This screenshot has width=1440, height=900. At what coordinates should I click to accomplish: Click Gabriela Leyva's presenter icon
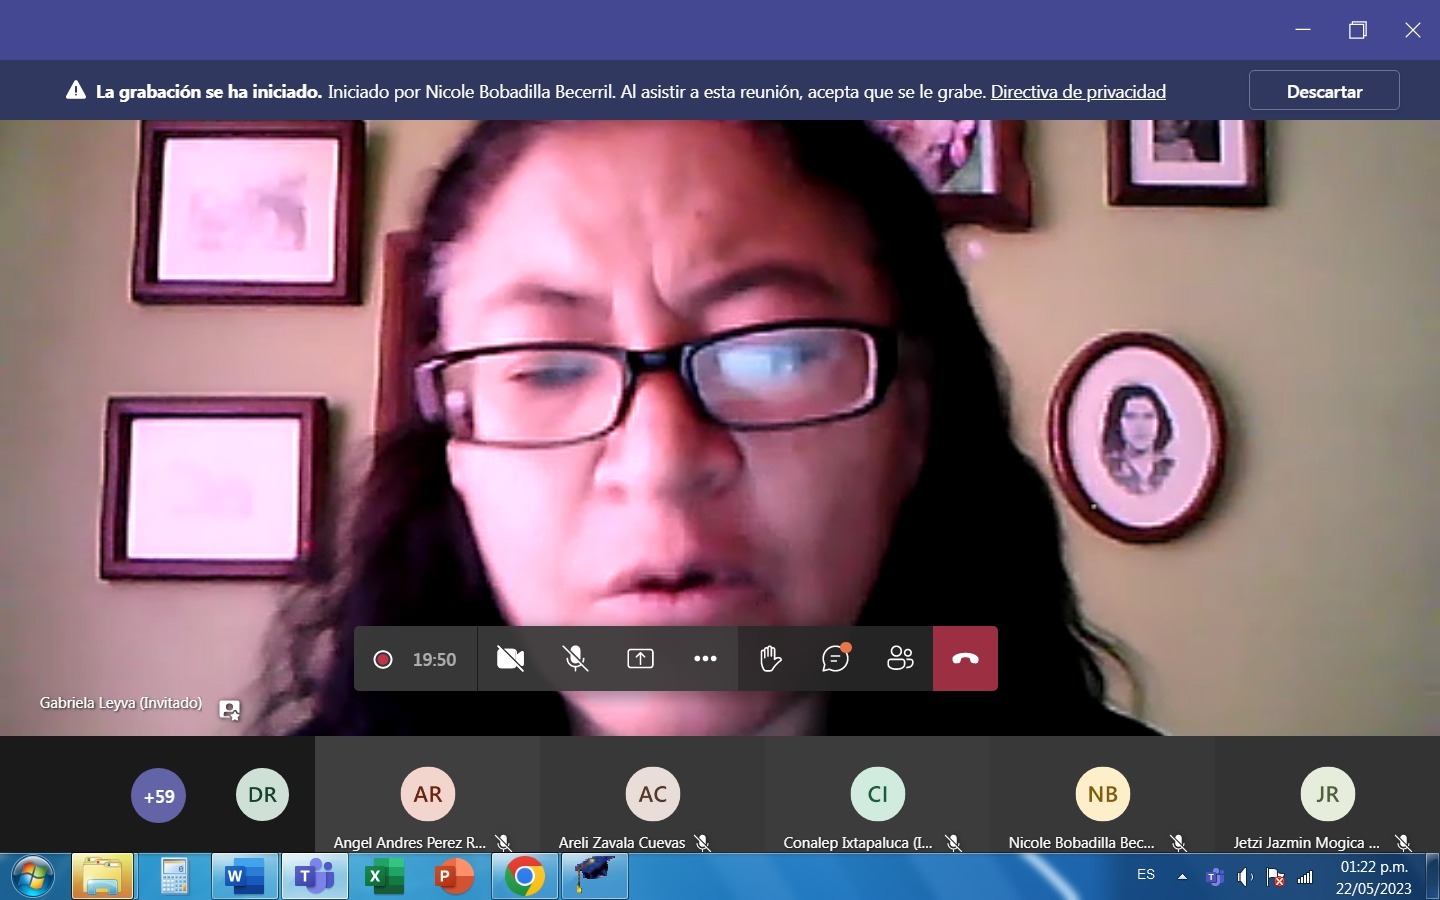(230, 710)
